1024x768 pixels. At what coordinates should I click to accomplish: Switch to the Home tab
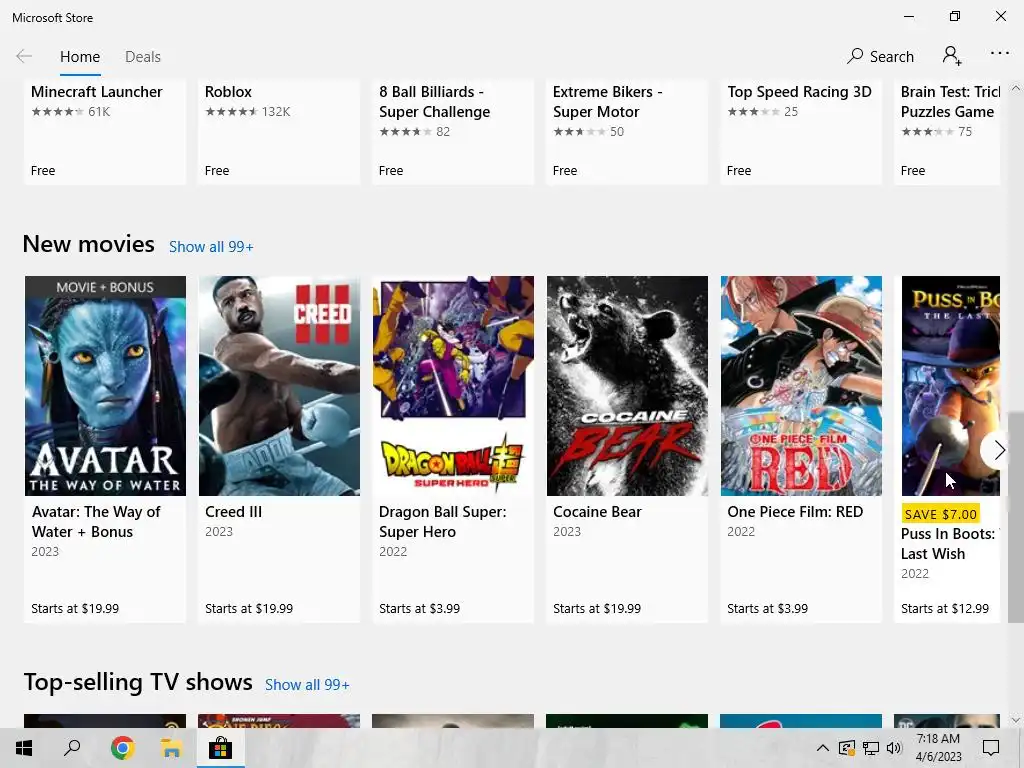[80, 57]
